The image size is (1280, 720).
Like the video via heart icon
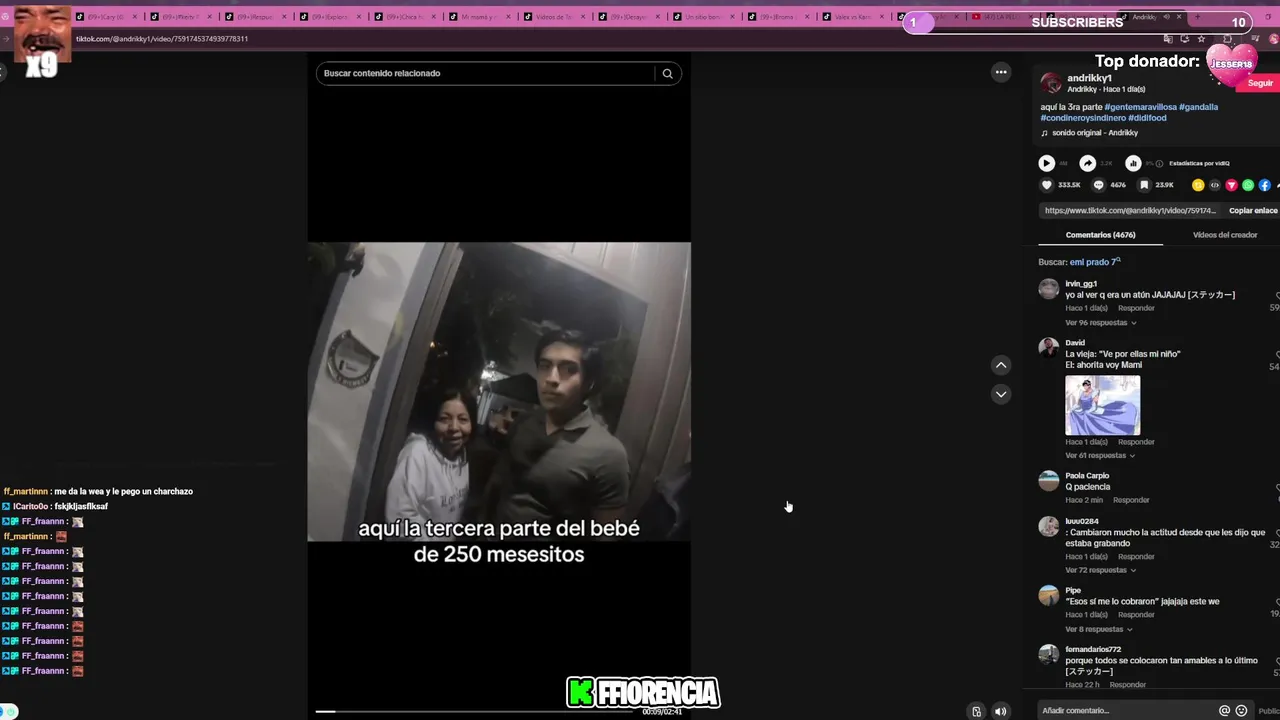pos(1047,185)
